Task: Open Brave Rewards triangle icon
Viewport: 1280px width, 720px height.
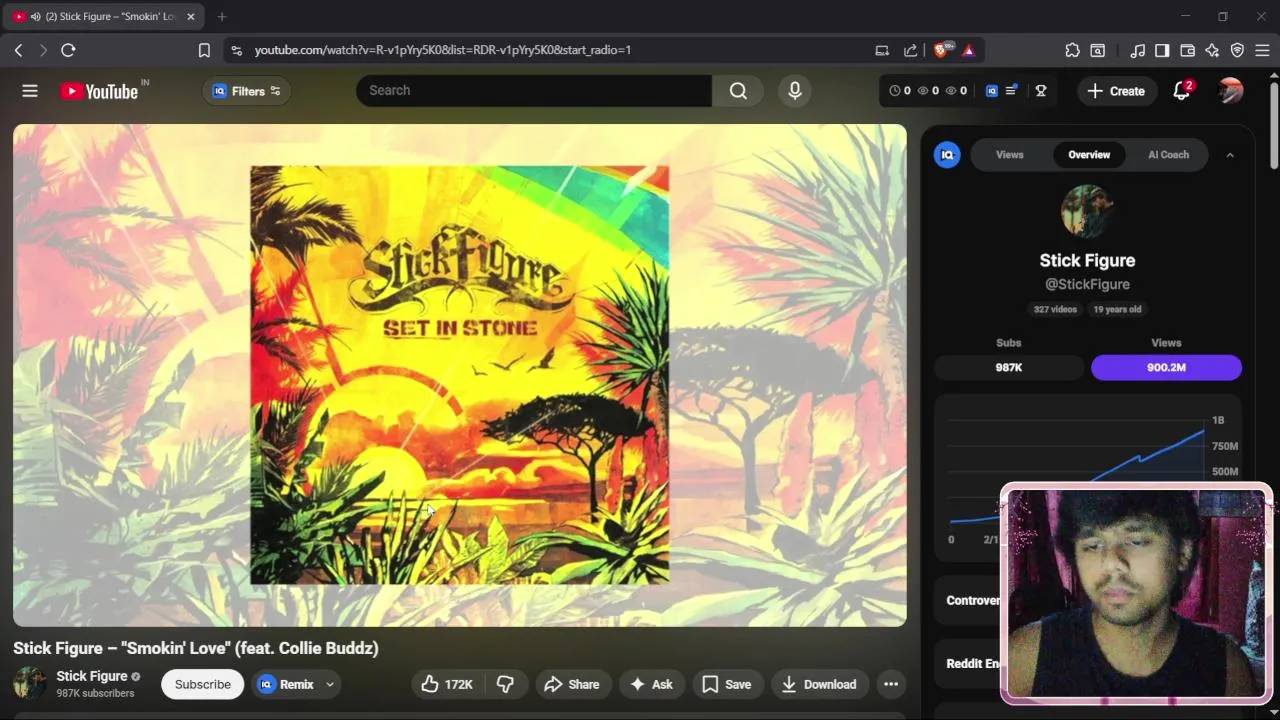Action: tap(968, 50)
